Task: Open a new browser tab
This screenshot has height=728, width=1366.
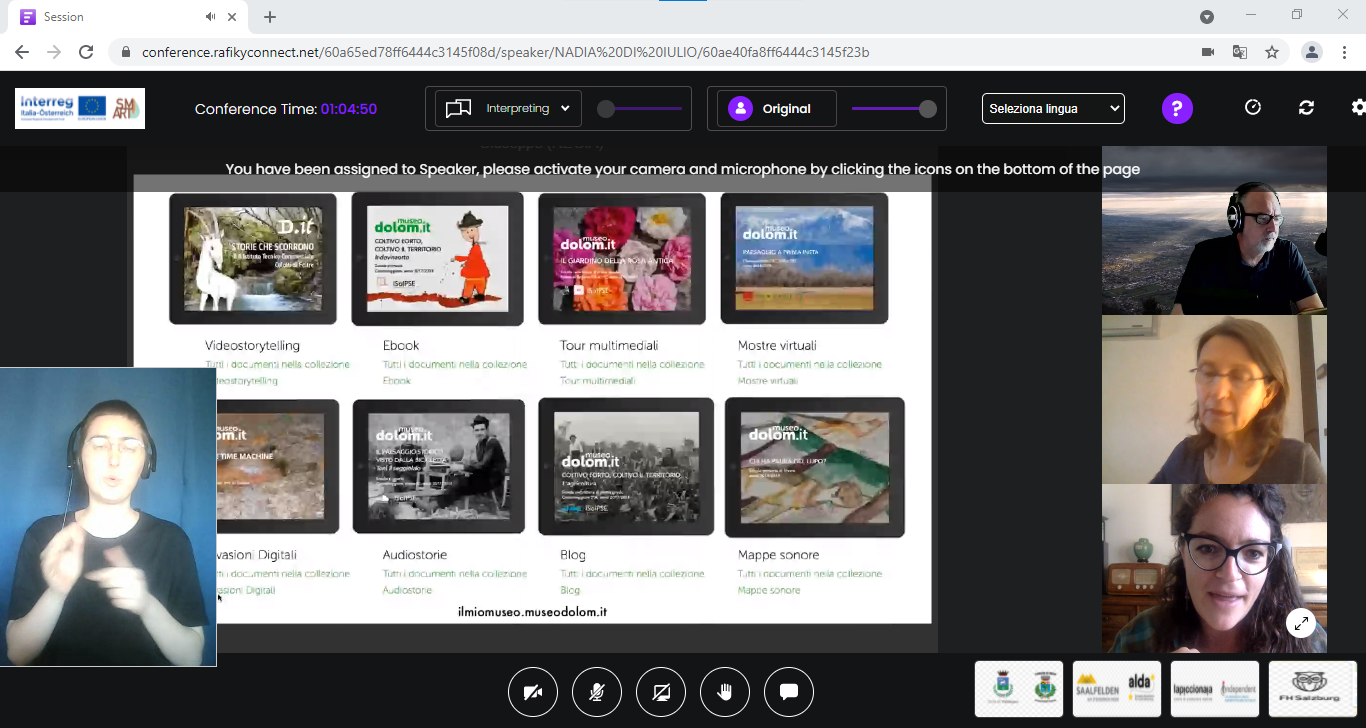Action: pos(270,17)
